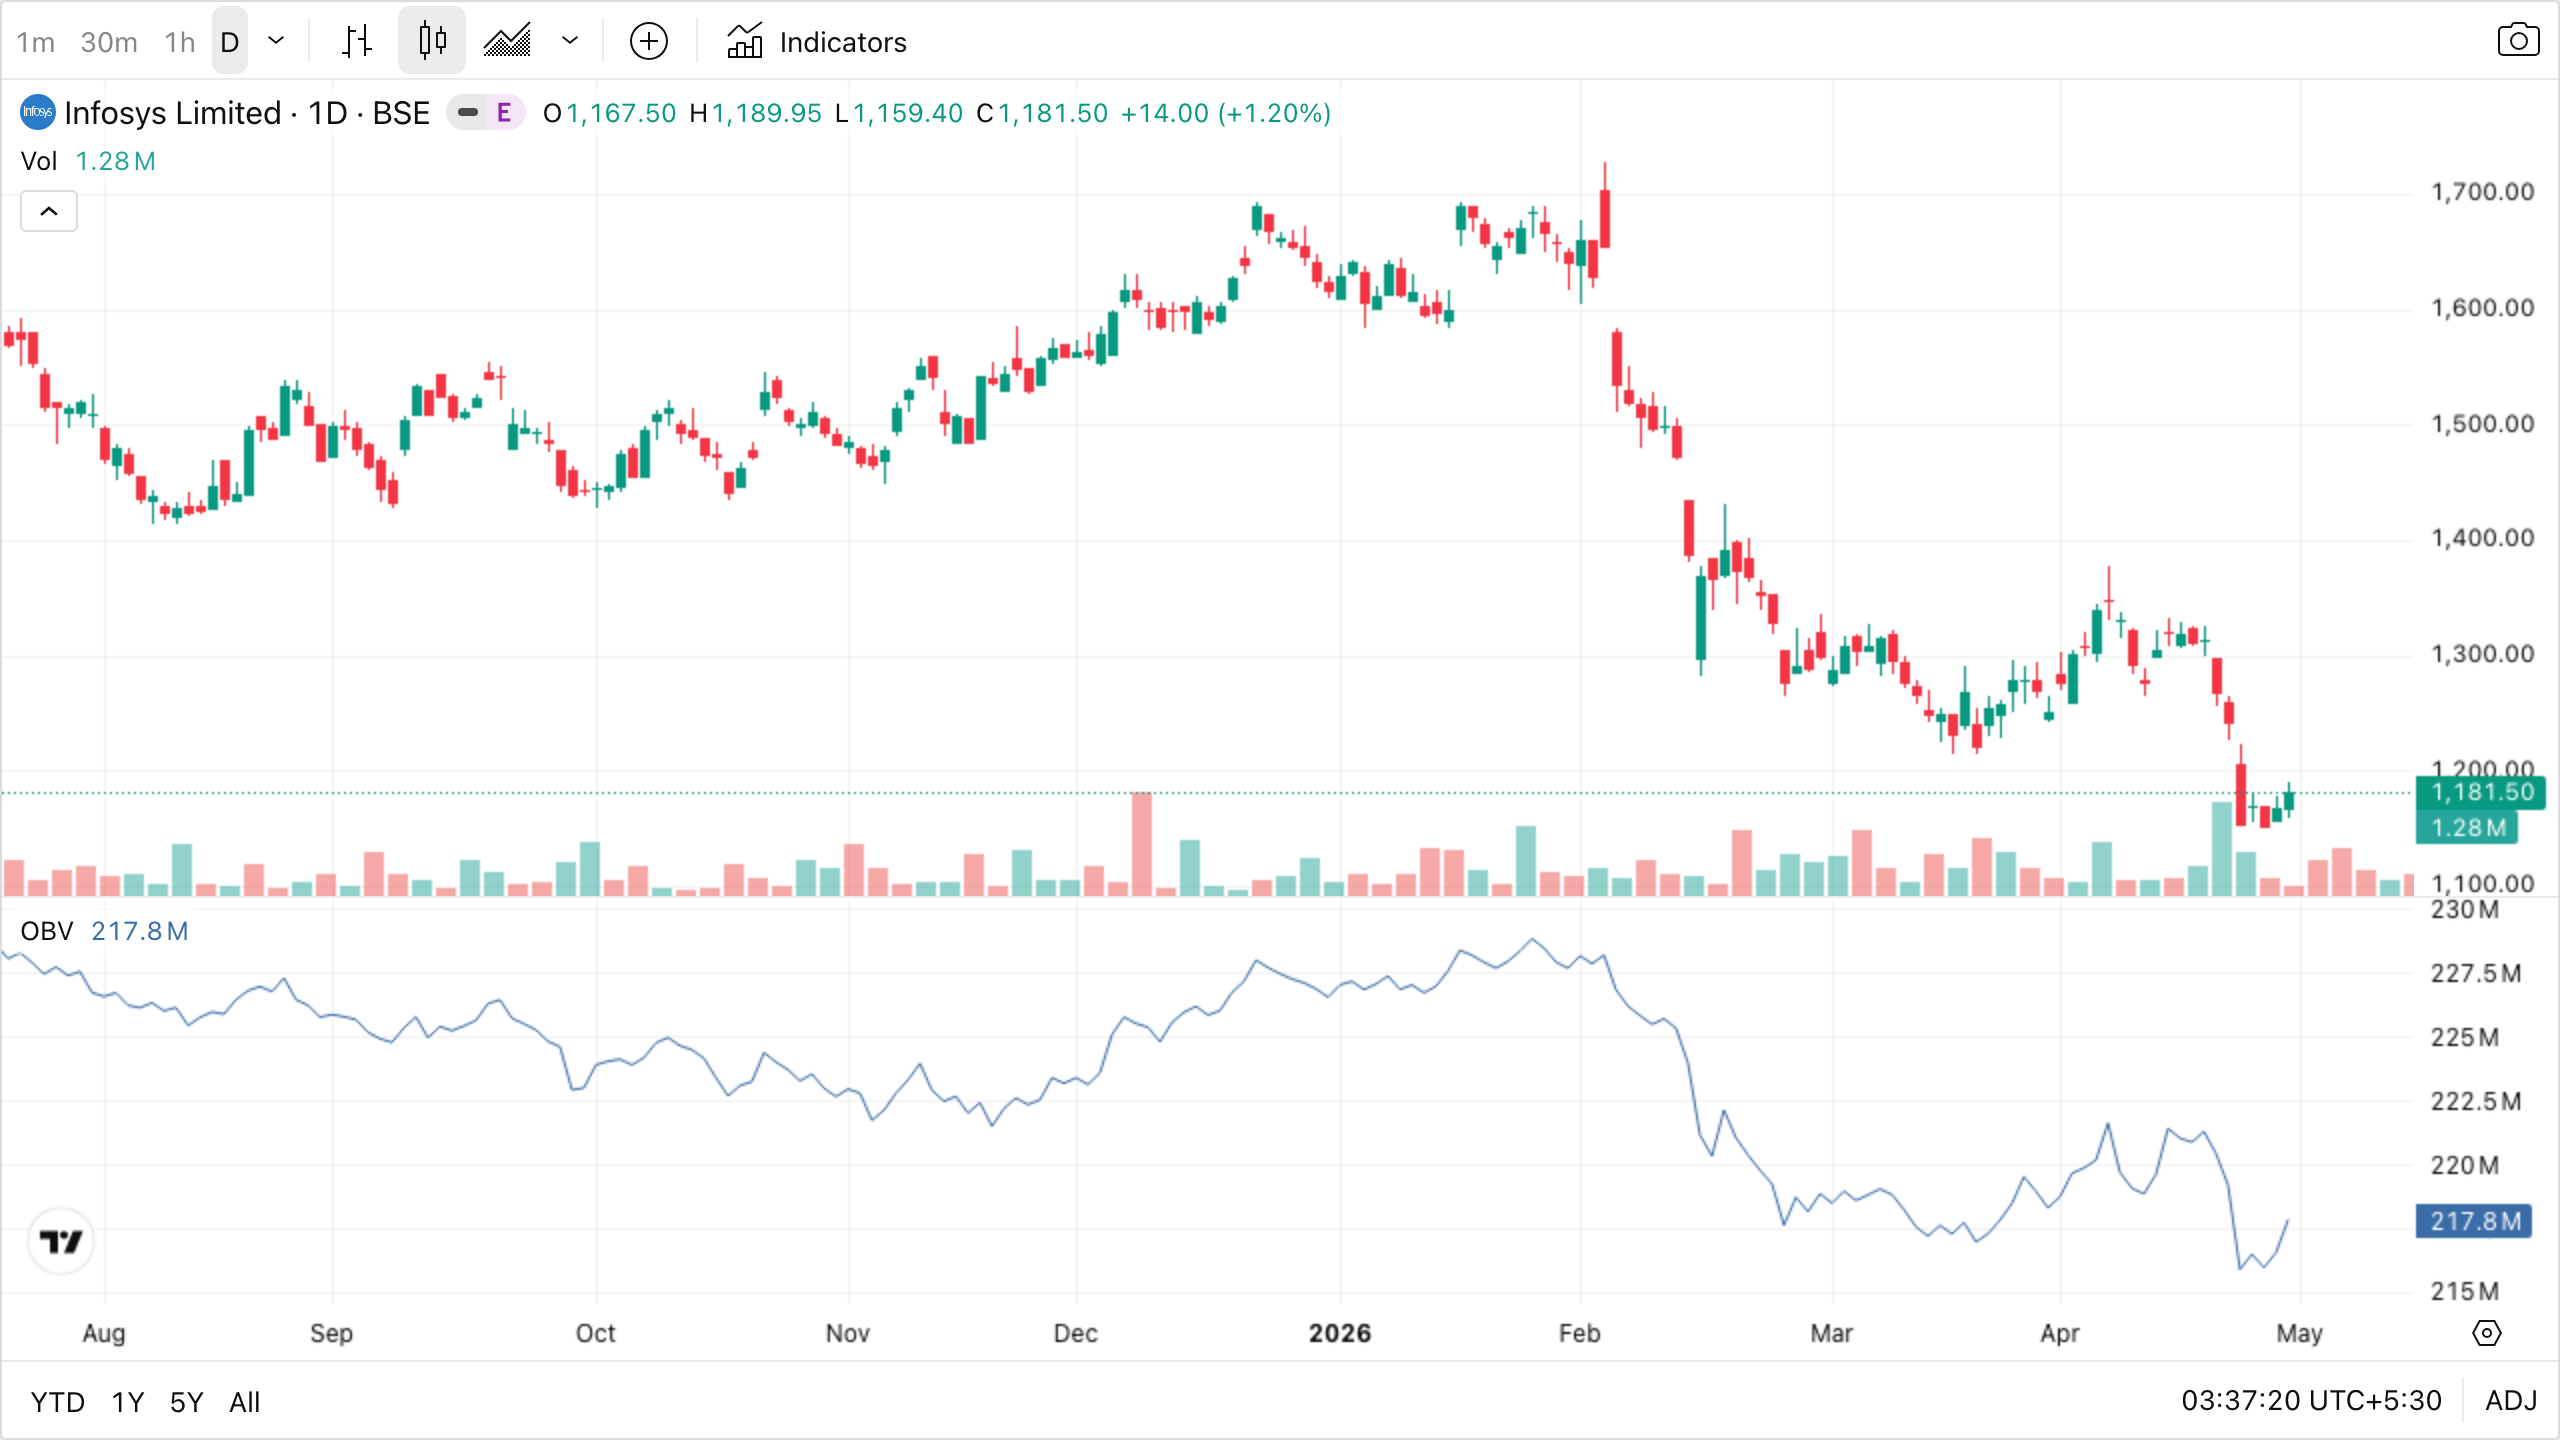Click the clock time 03:37:20 UTC+5:30
This screenshot has height=1440, width=2560.
pyautogui.click(x=2311, y=1400)
